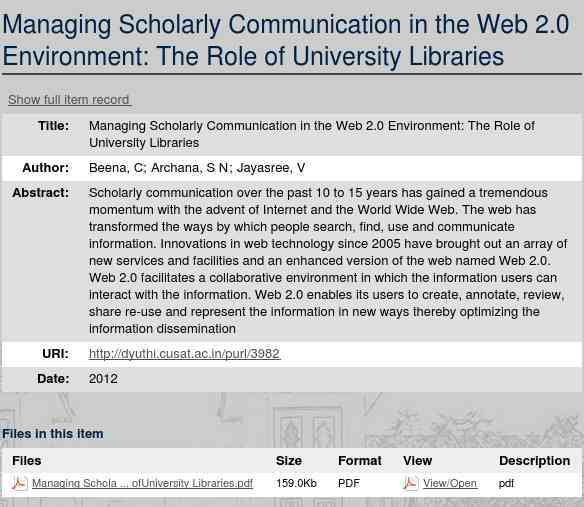
Task: Click the PDF icon beside the file name
Action: (x=19, y=484)
